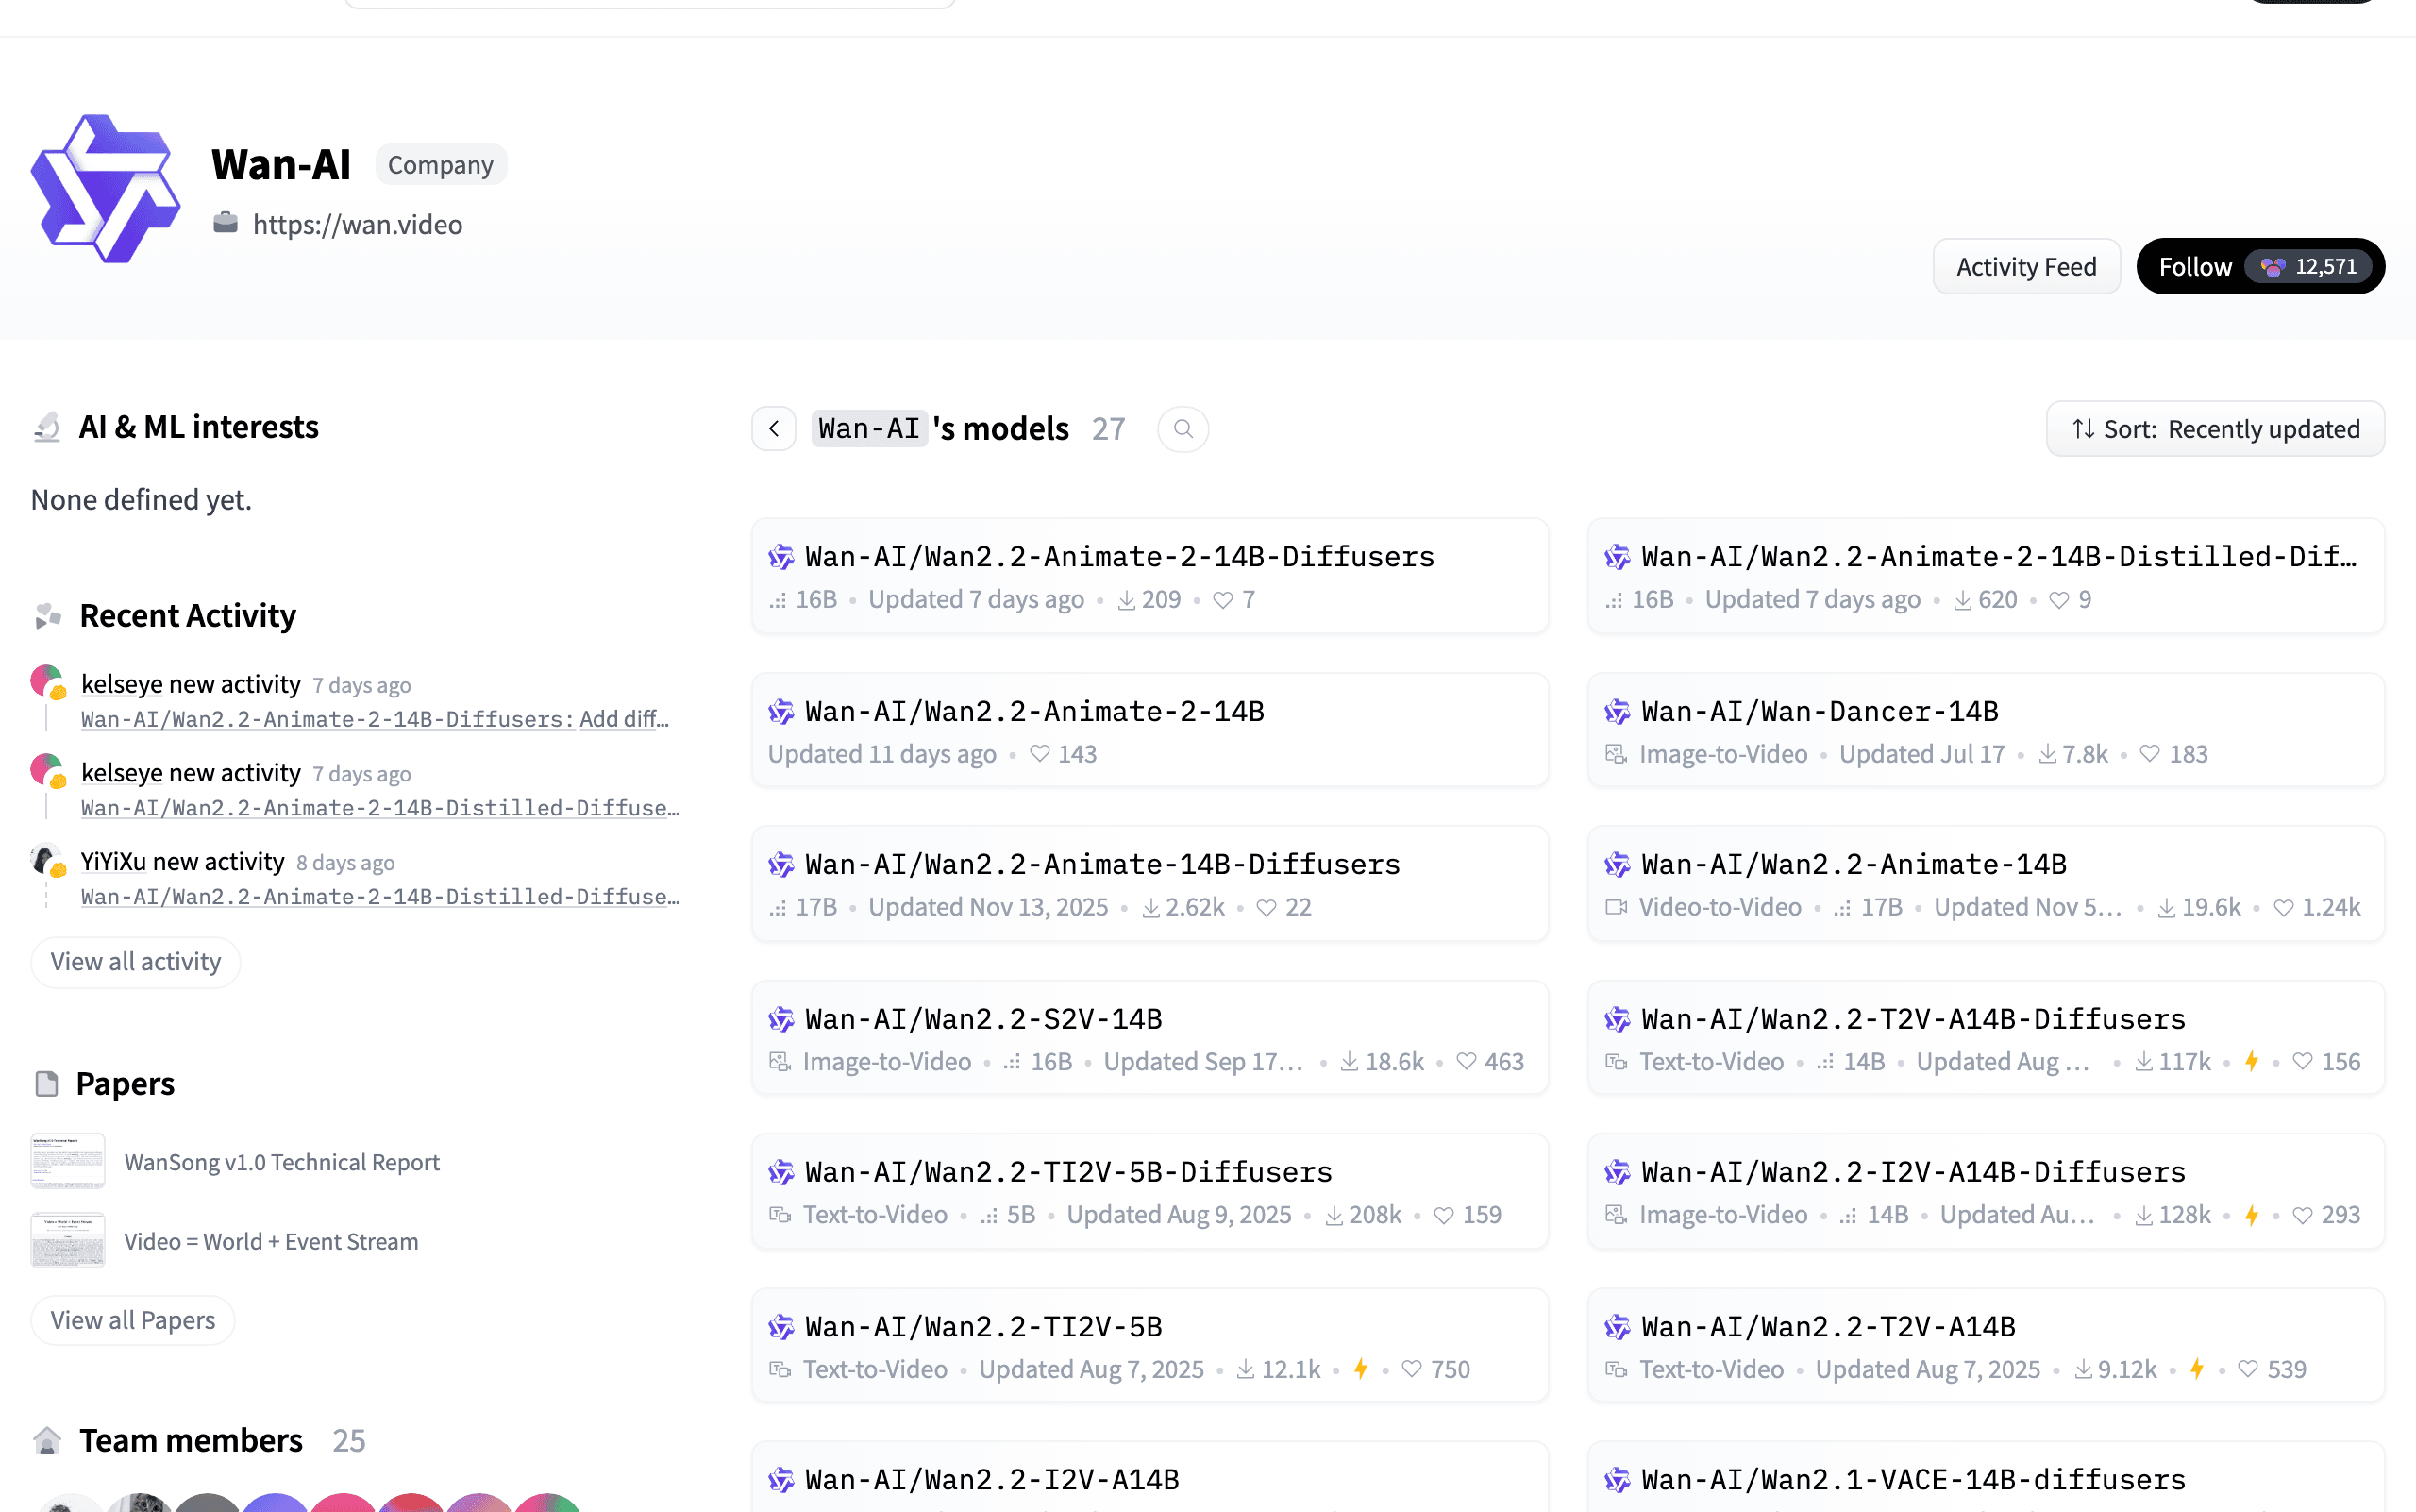Click the Text-to-Video icon on Wan2.2-TI2V-5B
The width and height of the screenshot is (2416, 1512).
780,1369
